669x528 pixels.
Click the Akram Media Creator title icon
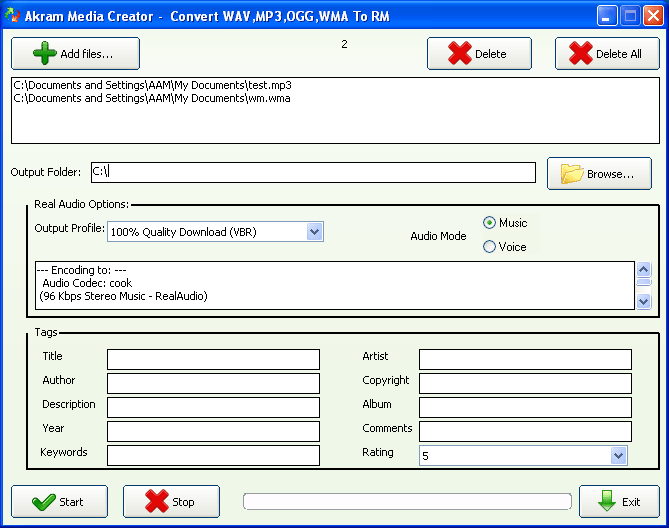click(x=12, y=16)
